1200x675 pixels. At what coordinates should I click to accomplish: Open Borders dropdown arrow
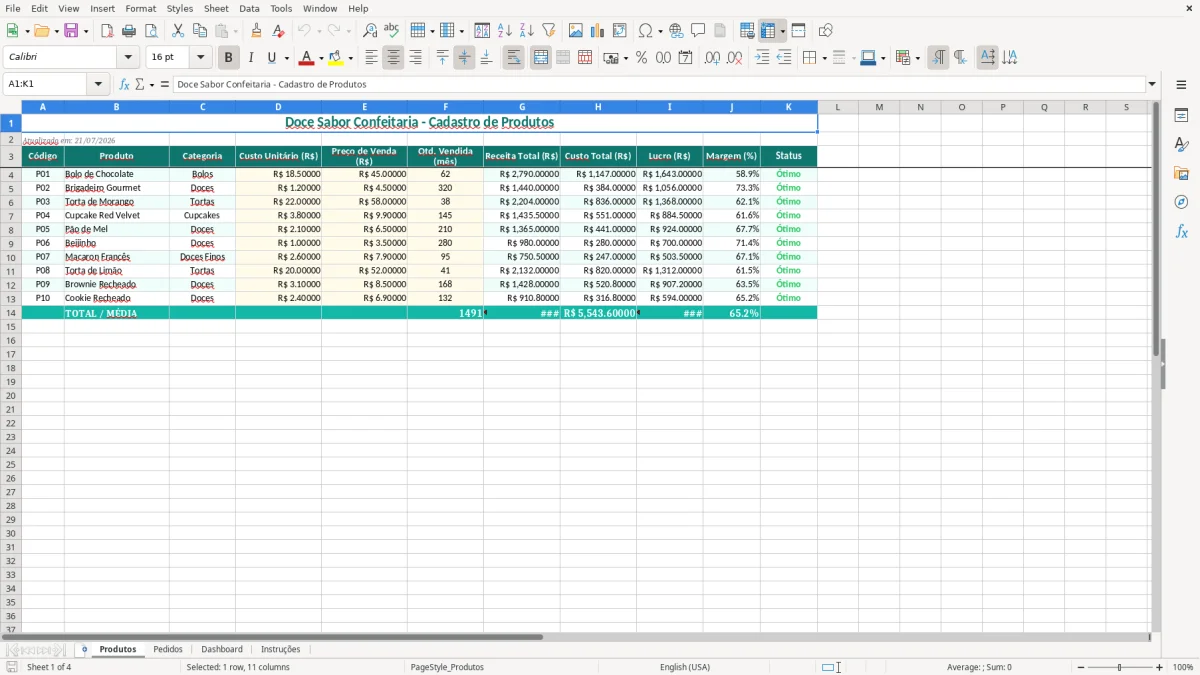point(824,58)
